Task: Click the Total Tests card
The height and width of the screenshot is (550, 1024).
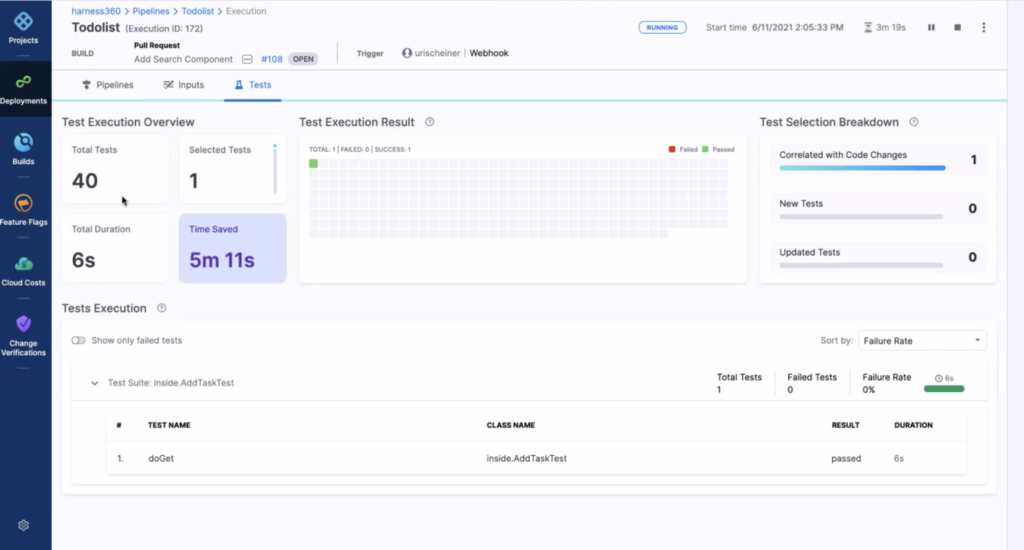Action: click(116, 169)
